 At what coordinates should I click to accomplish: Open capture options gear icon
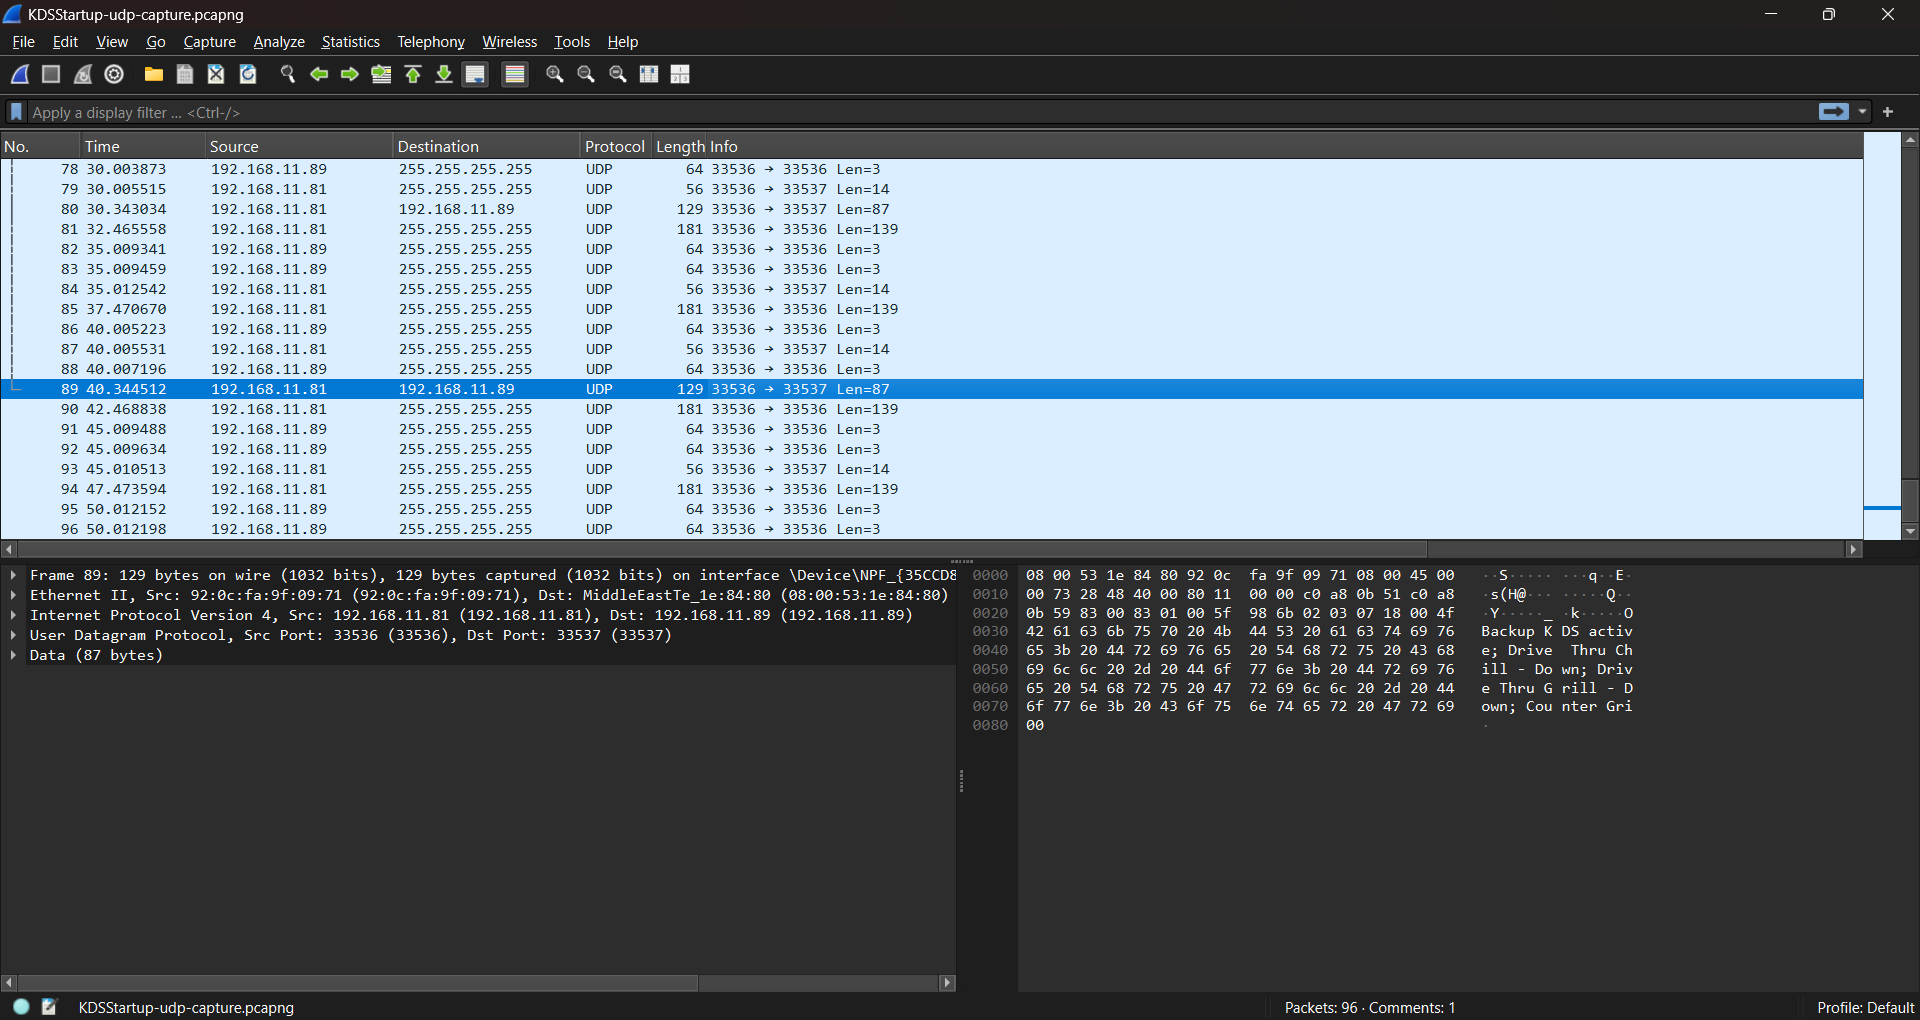coord(114,74)
